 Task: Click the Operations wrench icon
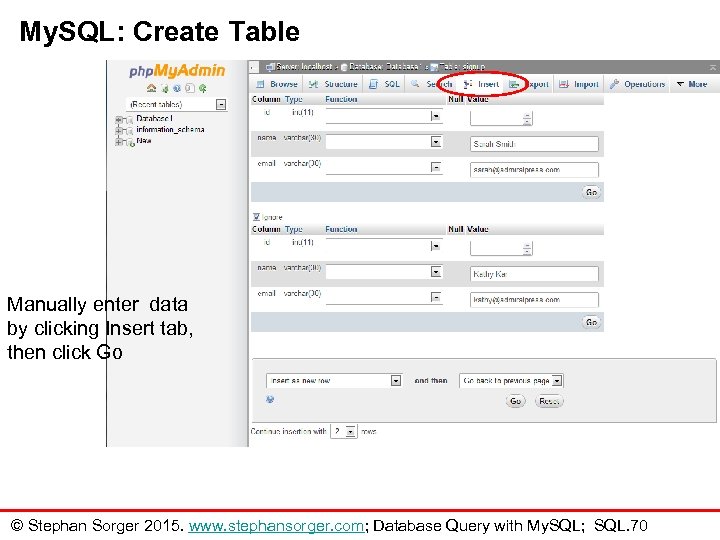(614, 84)
